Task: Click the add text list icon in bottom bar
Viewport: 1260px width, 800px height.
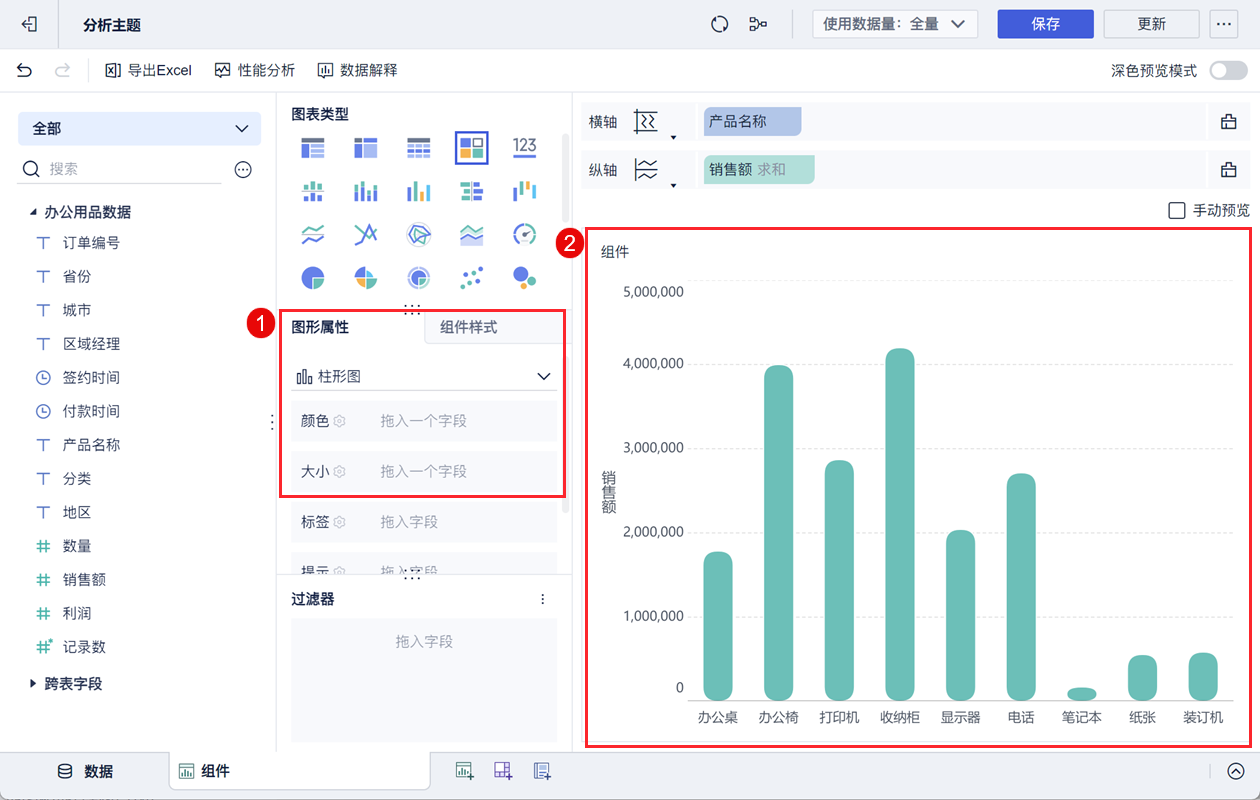Action: (x=542, y=771)
